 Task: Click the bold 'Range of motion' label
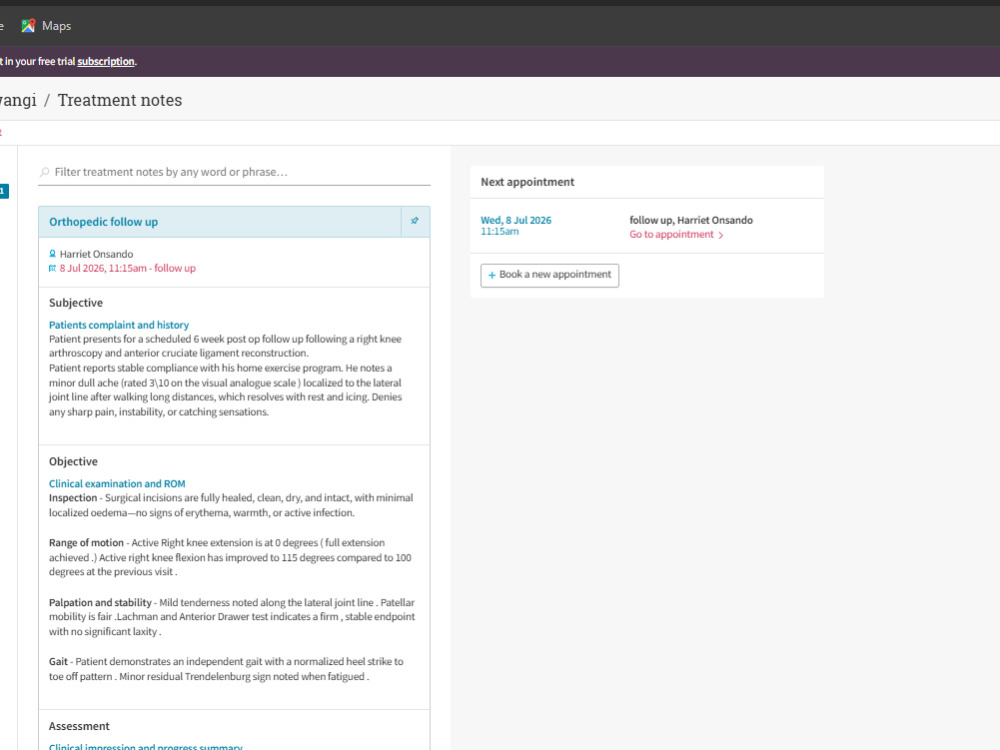pyautogui.click(x=86, y=543)
